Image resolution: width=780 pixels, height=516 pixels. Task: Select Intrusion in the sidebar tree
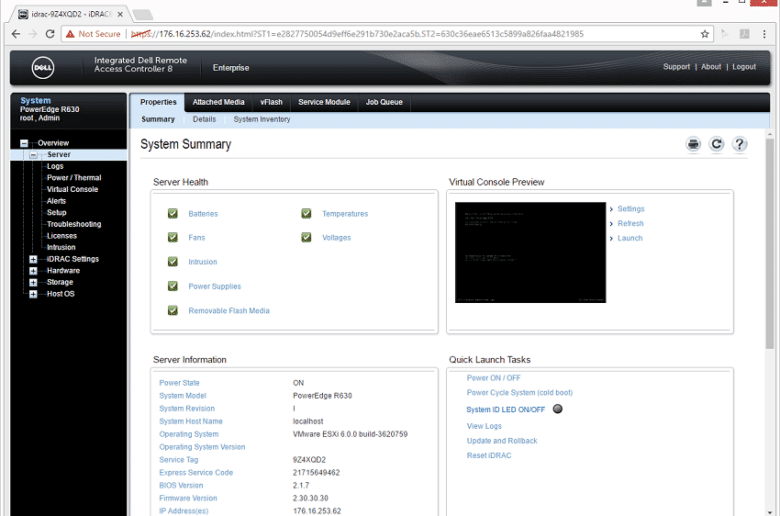pyautogui.click(x=61, y=247)
